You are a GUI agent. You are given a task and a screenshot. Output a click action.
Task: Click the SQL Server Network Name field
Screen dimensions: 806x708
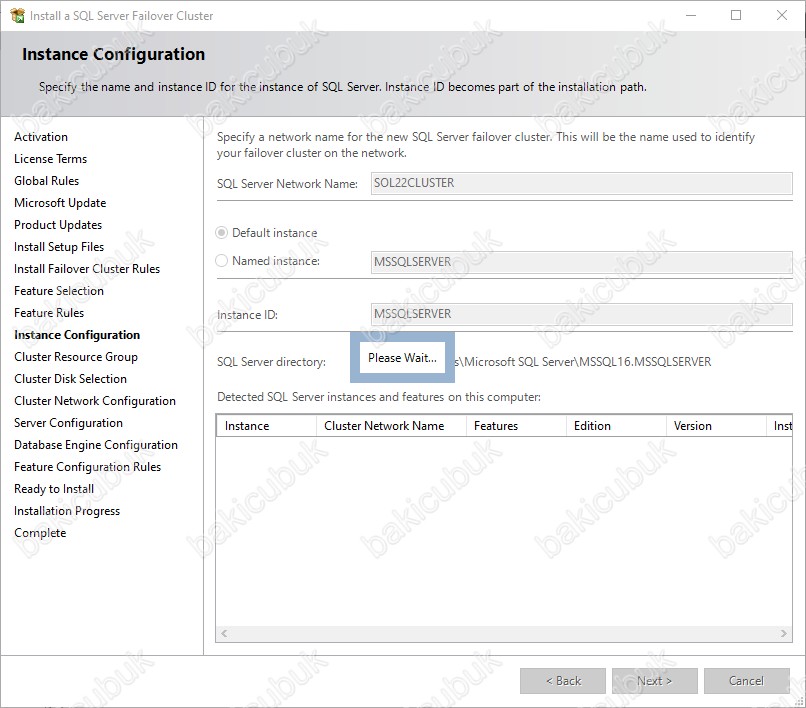pyautogui.click(x=581, y=183)
